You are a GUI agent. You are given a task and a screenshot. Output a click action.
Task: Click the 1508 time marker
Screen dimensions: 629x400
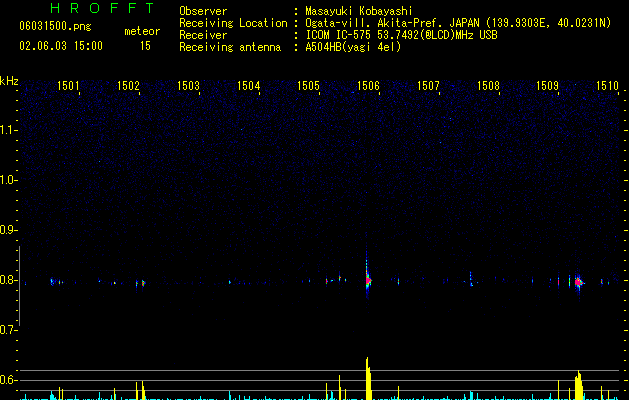click(x=488, y=86)
